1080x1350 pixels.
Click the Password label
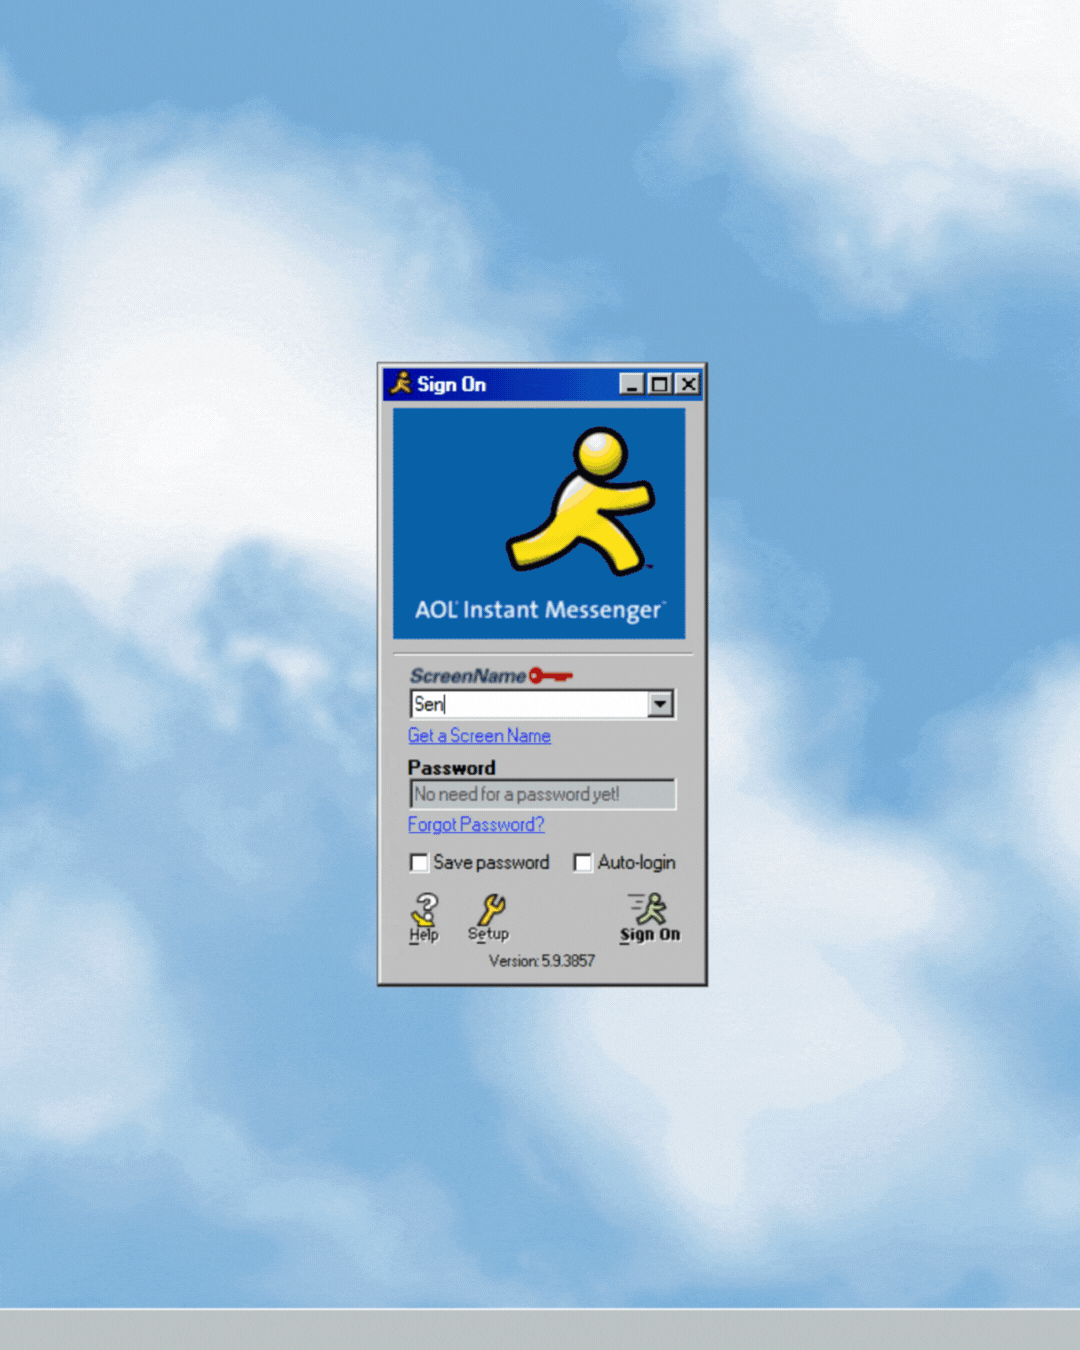click(452, 768)
